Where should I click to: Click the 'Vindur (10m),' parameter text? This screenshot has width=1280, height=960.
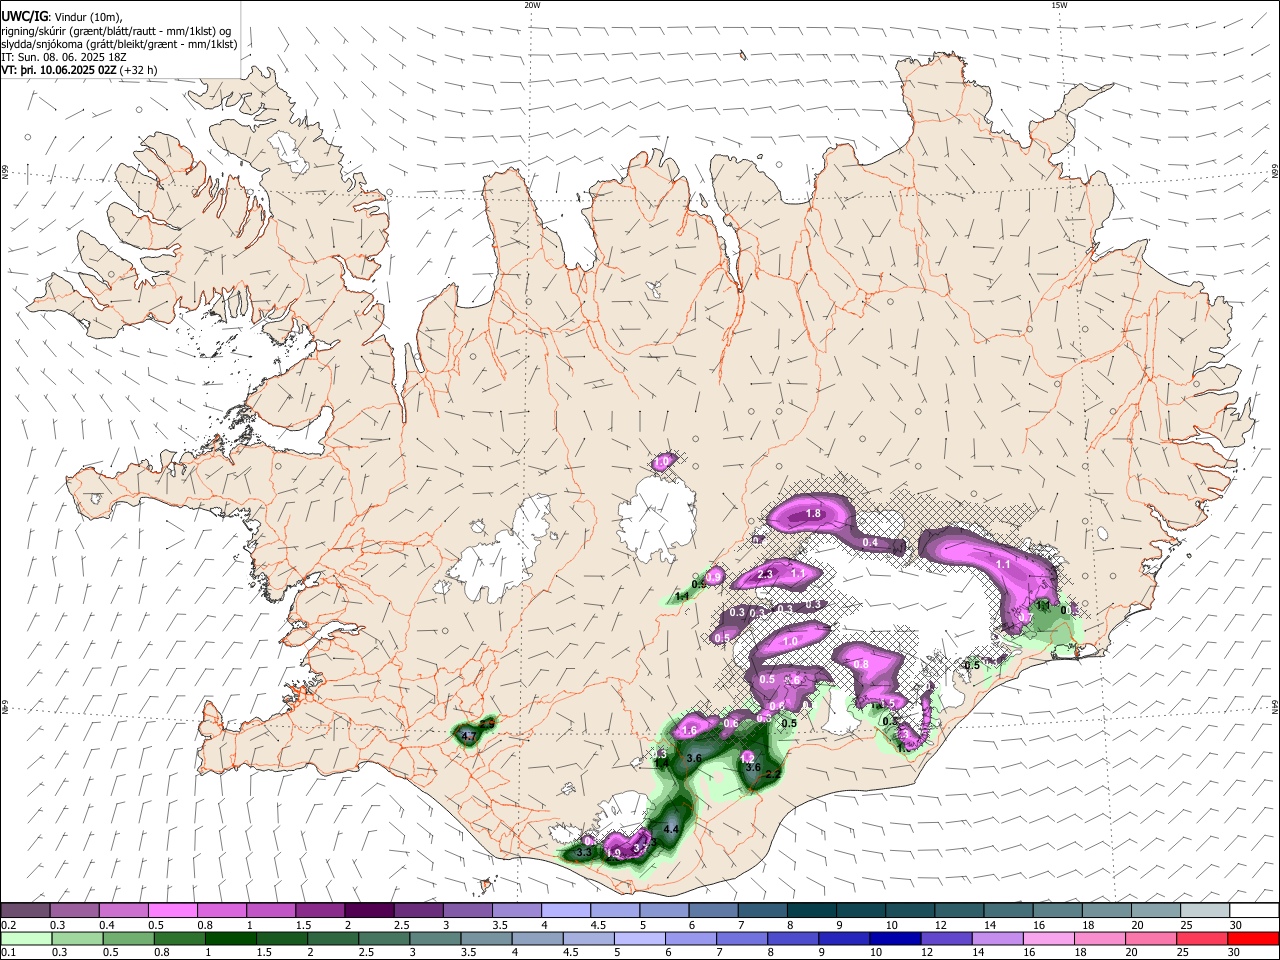point(88,17)
